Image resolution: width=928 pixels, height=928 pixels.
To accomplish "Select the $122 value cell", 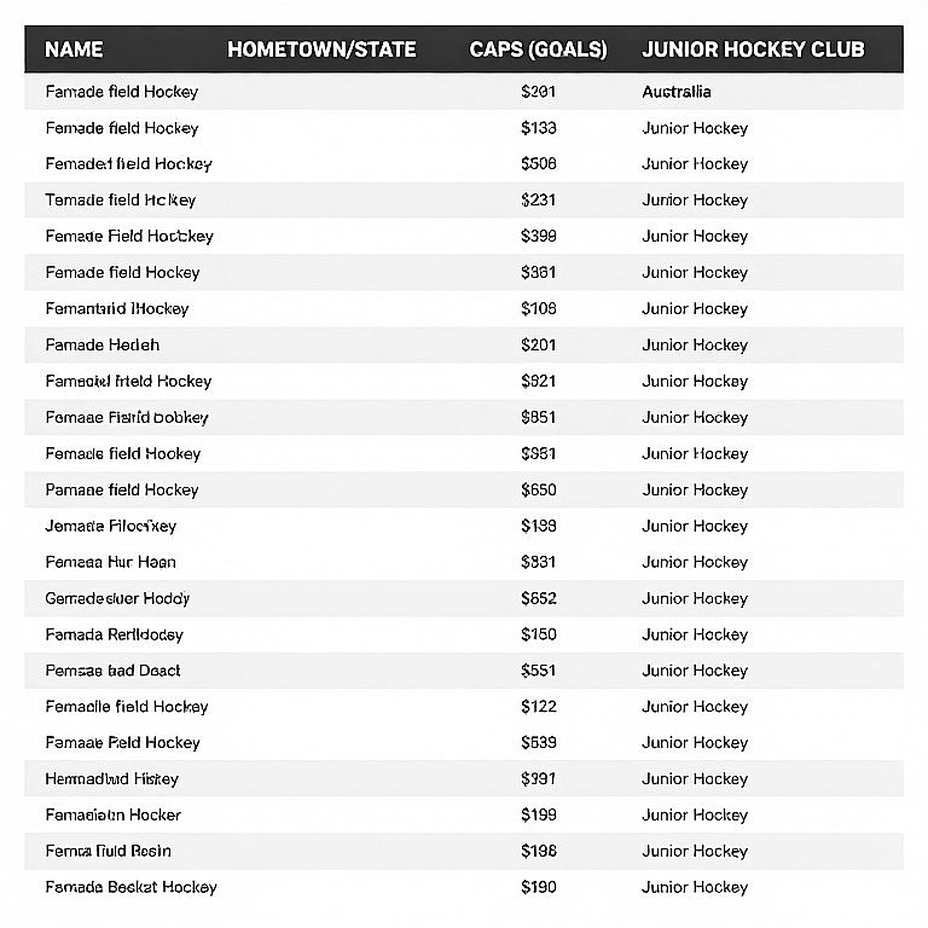I will (539, 707).
